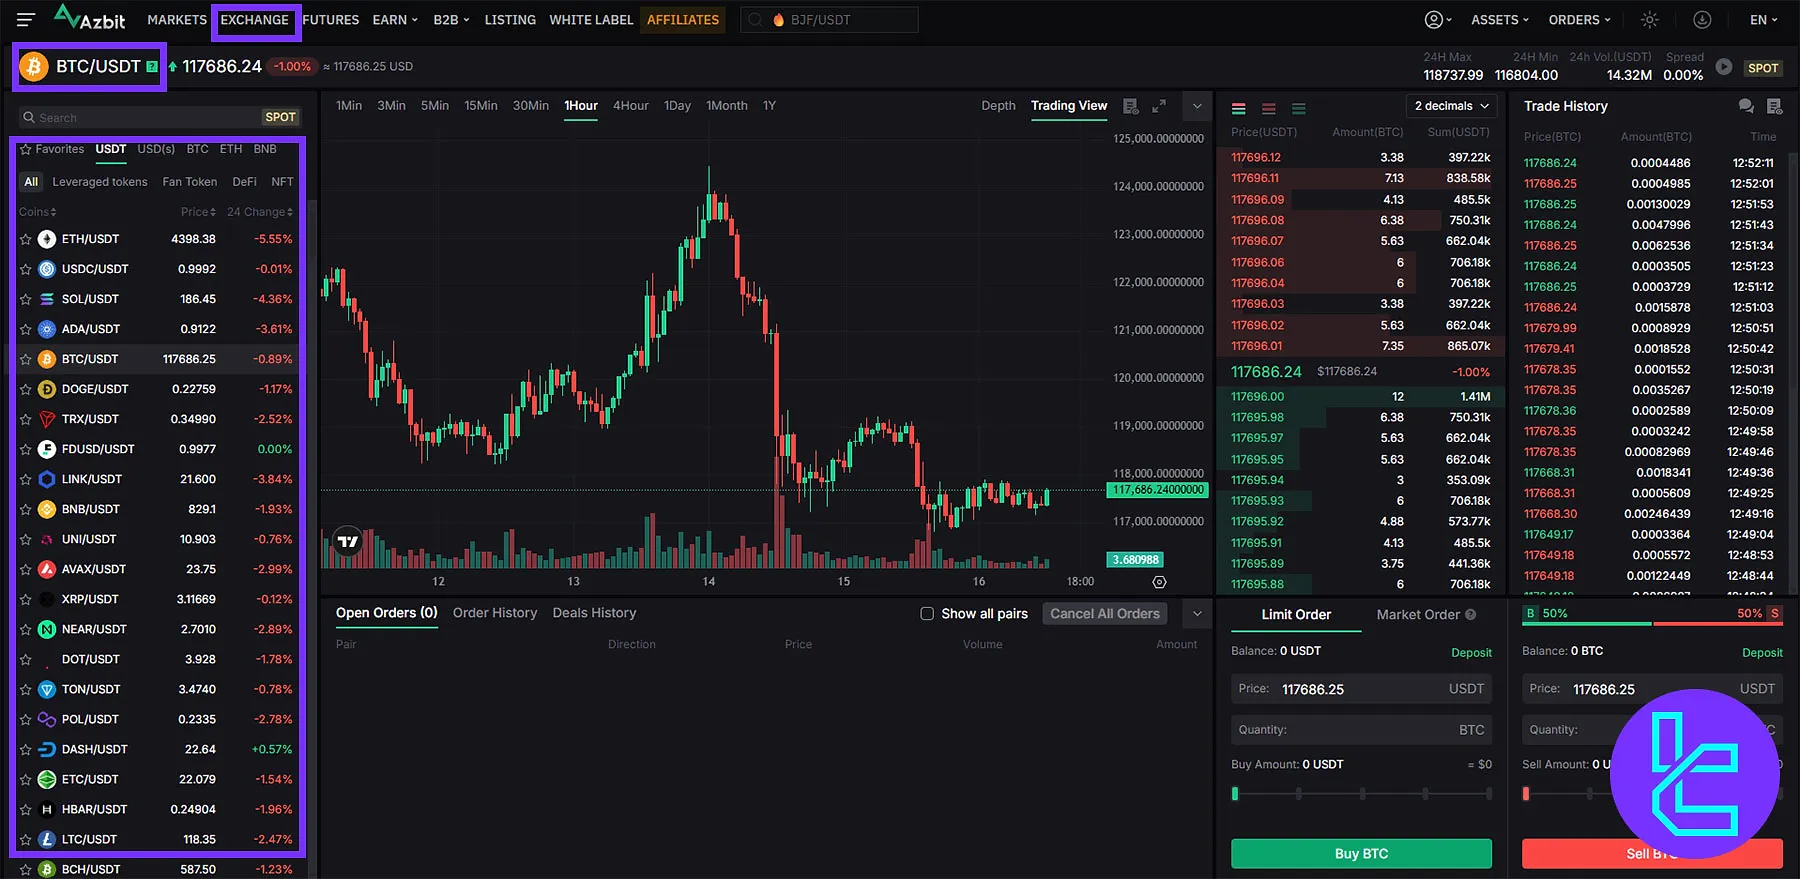Click the Avalanche icon for AVAX/USDT
The height and width of the screenshot is (879, 1800).
(47, 569)
